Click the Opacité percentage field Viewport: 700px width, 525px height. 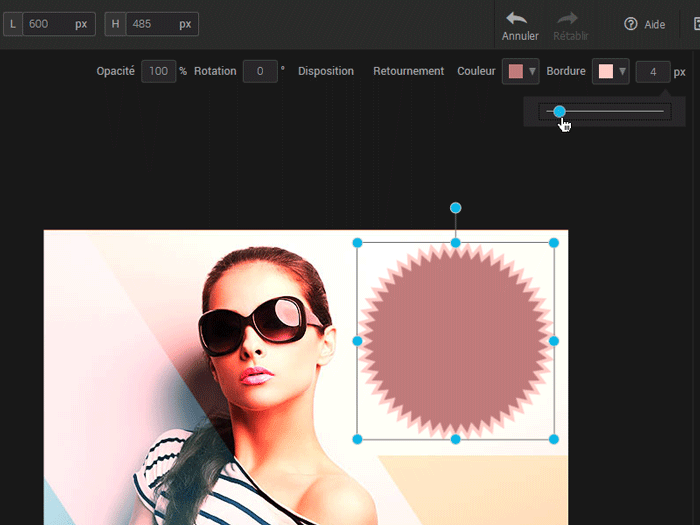pos(158,72)
